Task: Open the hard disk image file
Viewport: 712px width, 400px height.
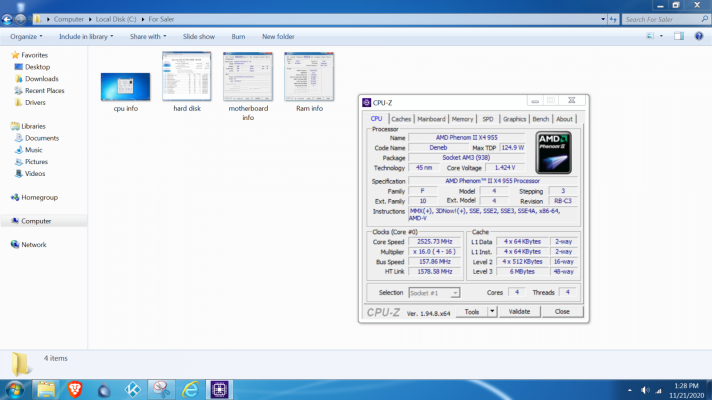Action: (187, 76)
